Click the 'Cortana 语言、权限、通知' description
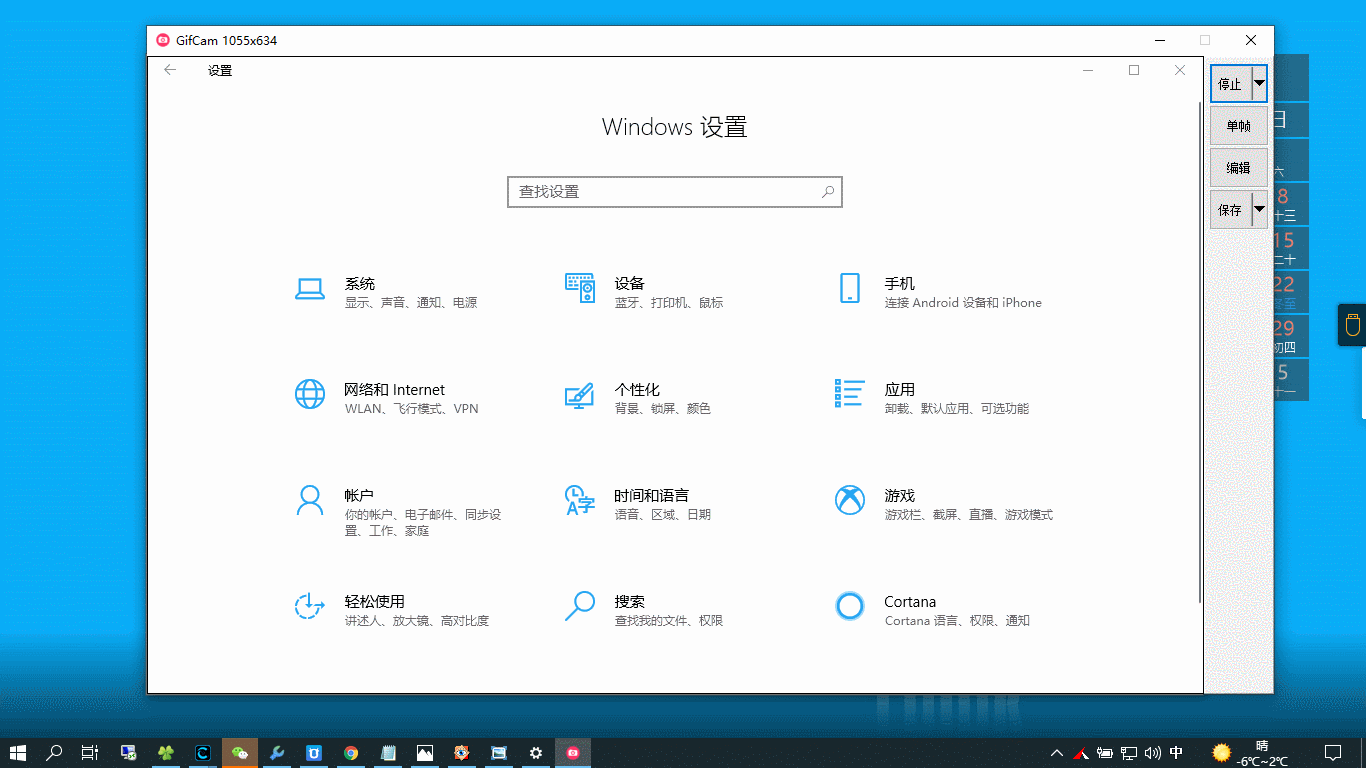The image size is (1366, 768). [957, 621]
